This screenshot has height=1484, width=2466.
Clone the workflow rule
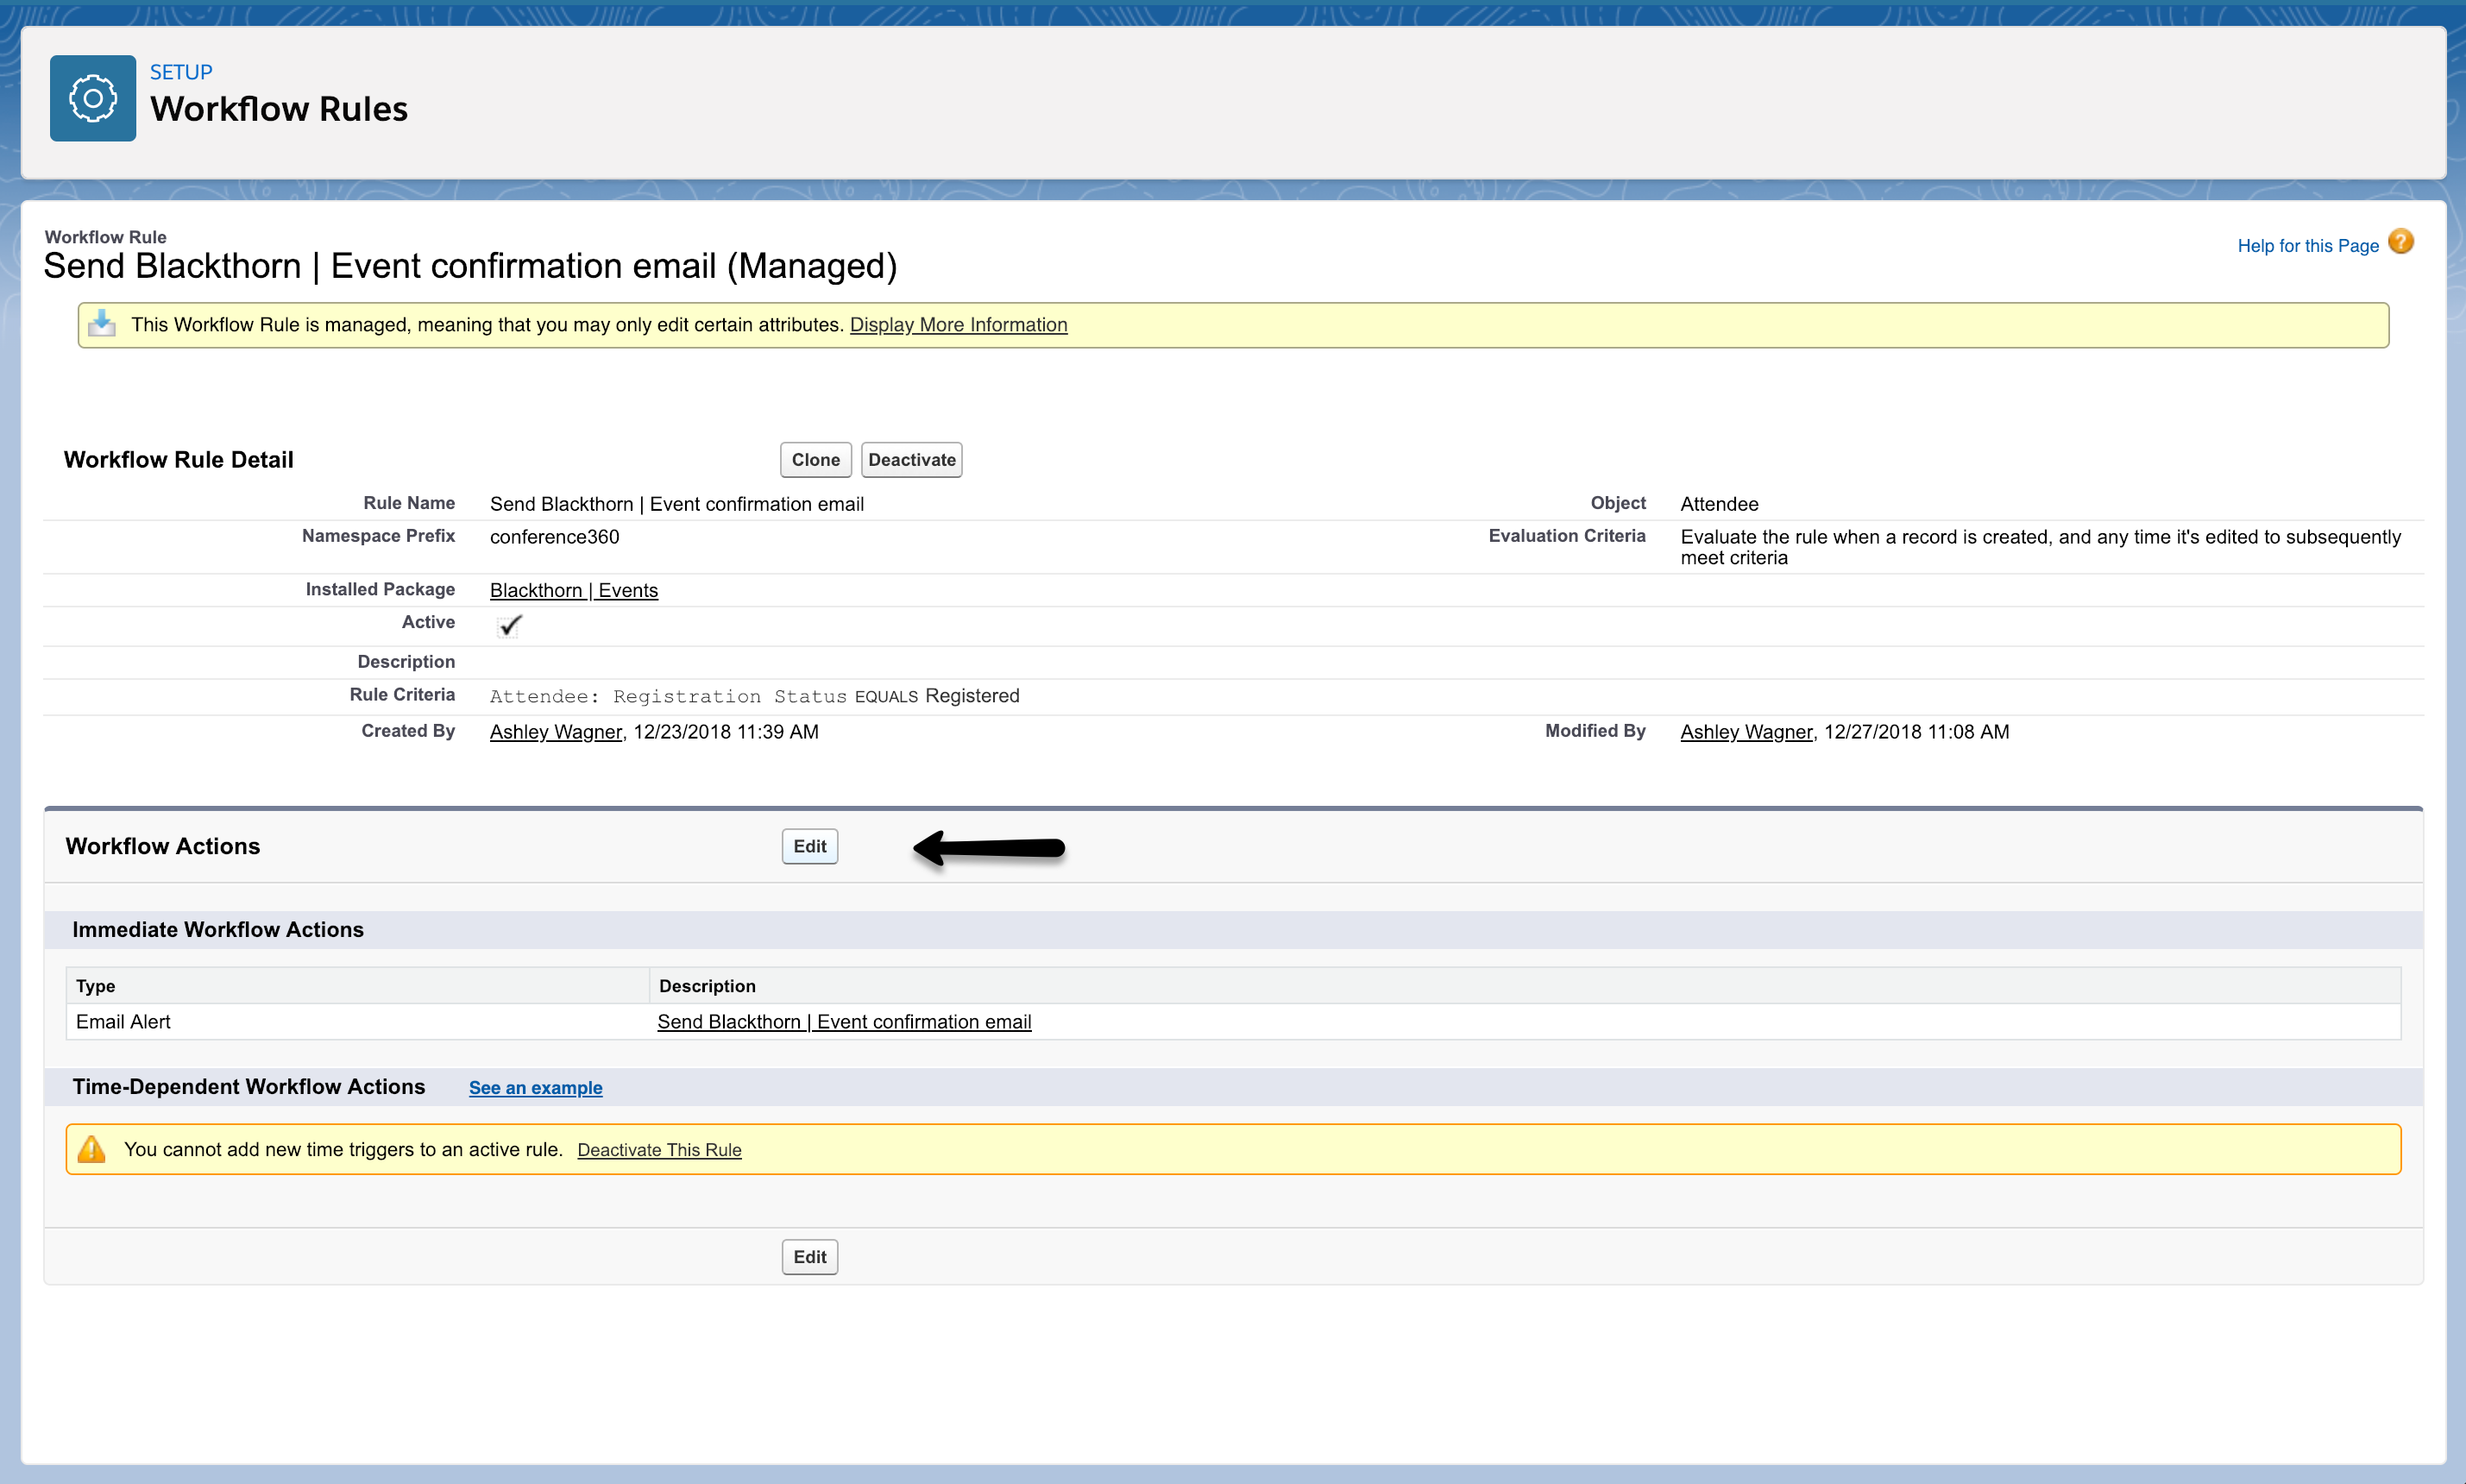click(x=815, y=460)
